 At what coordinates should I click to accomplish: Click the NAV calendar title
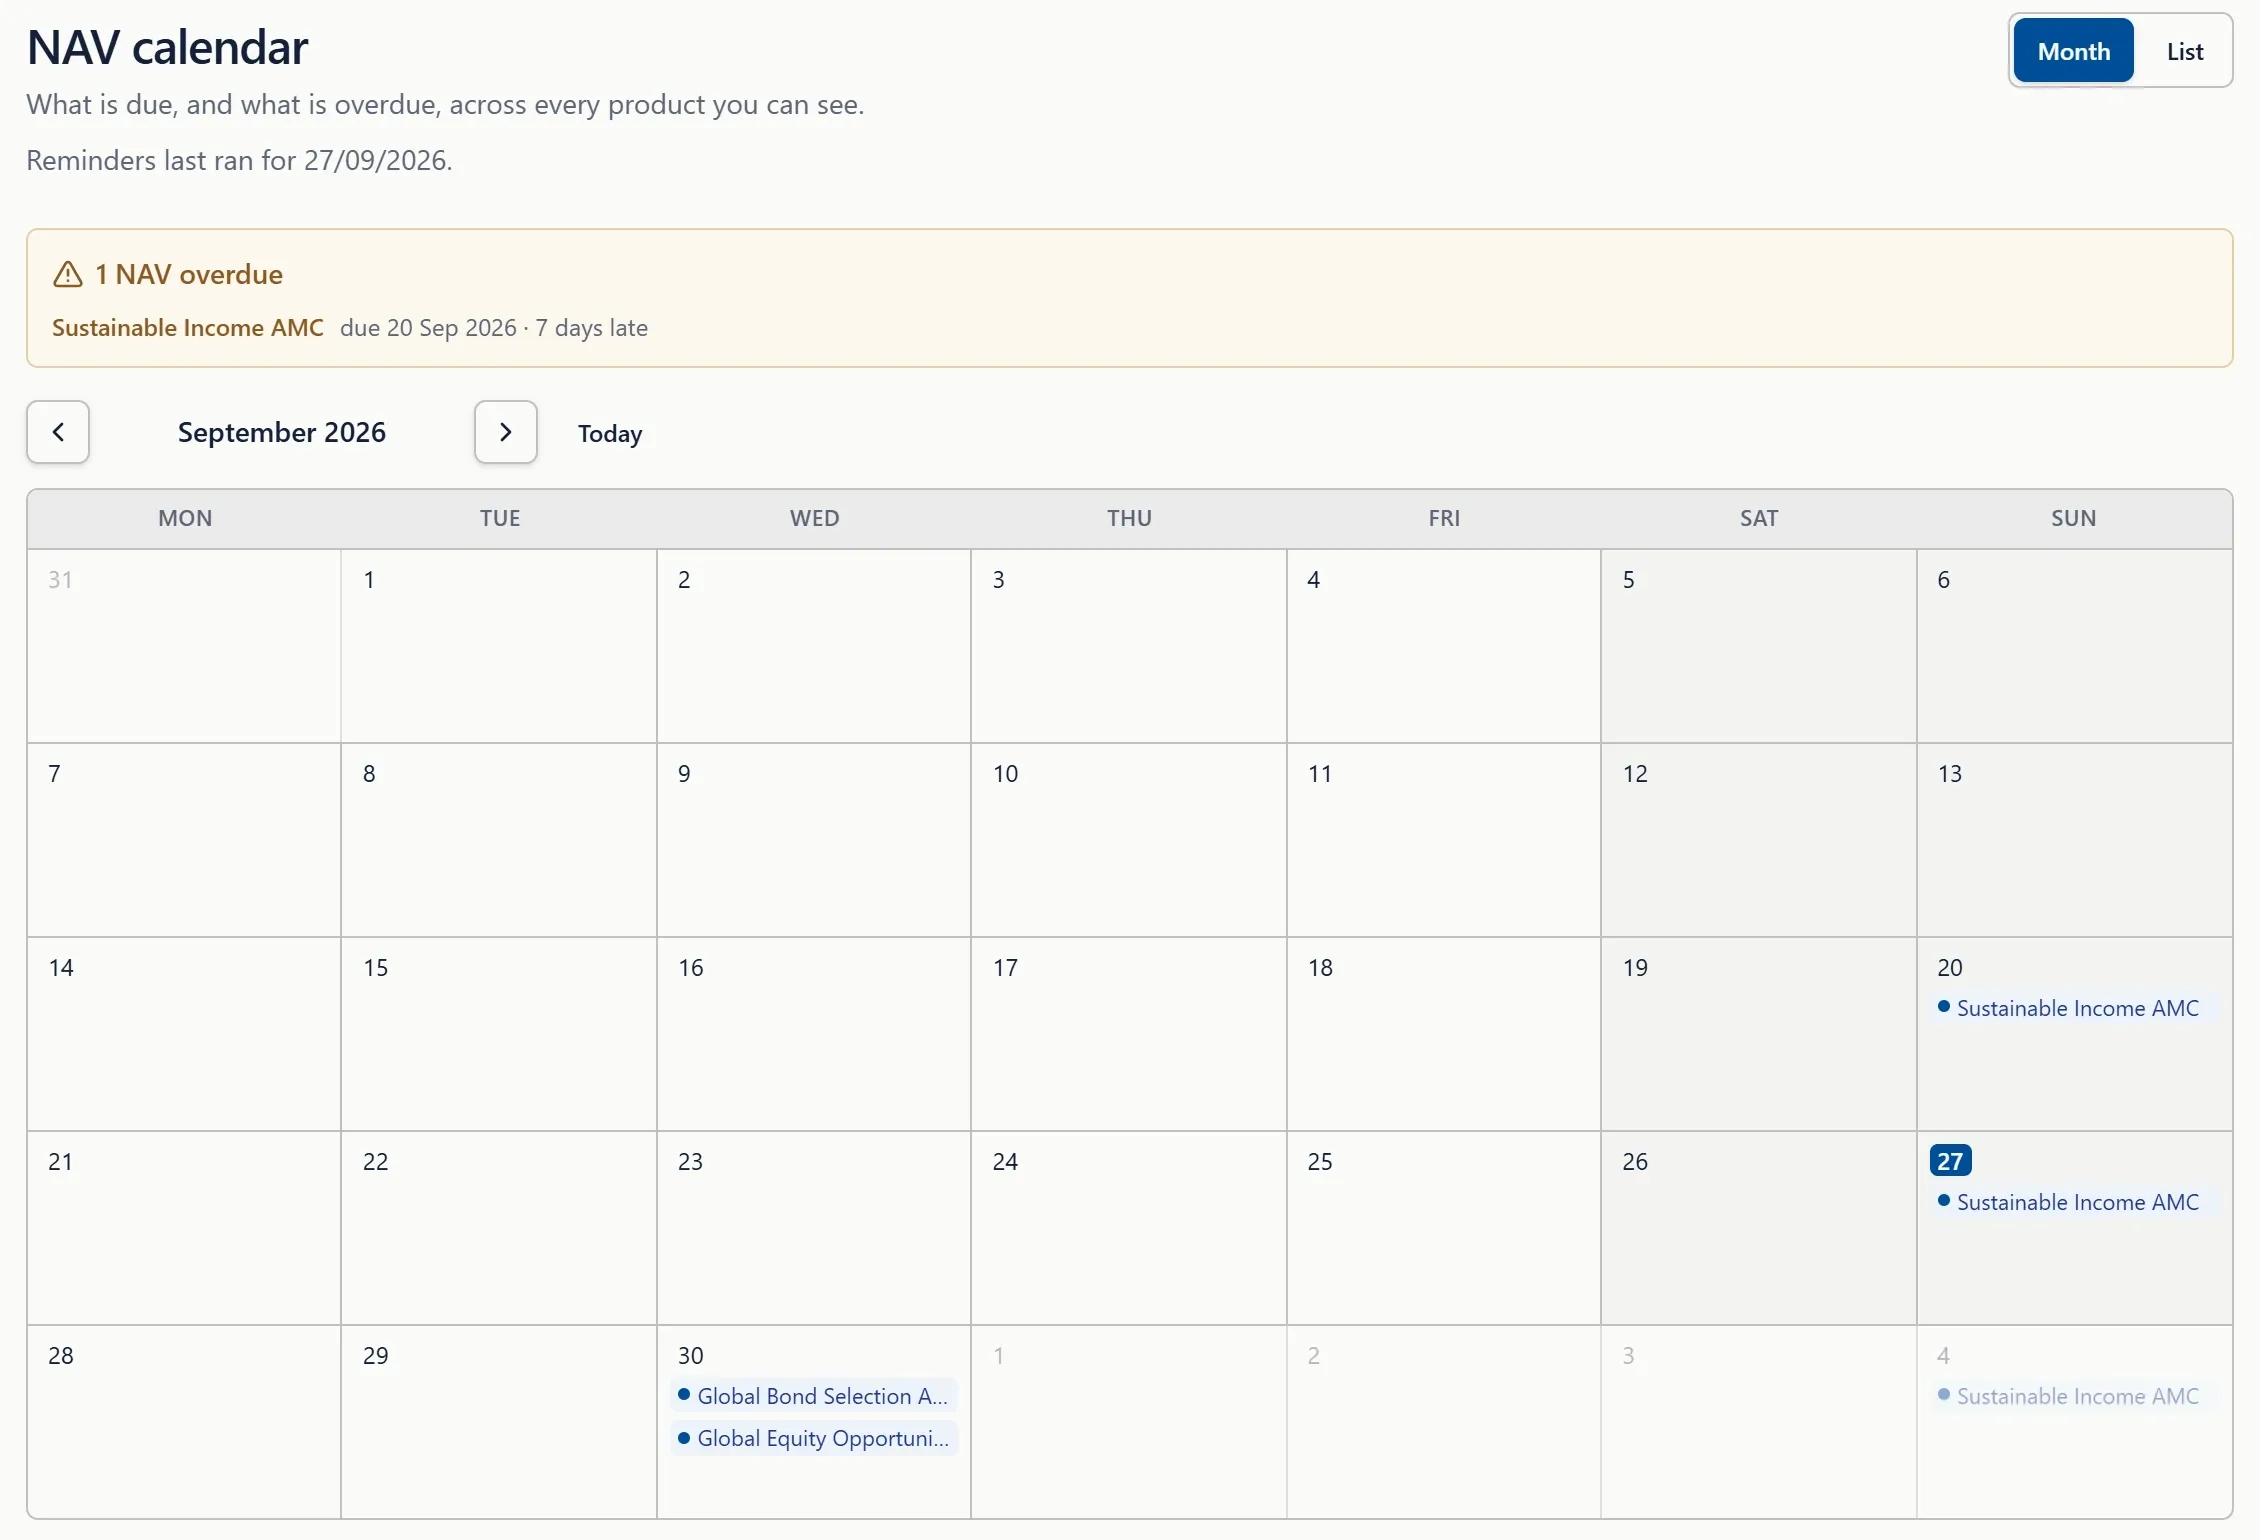pyautogui.click(x=168, y=47)
